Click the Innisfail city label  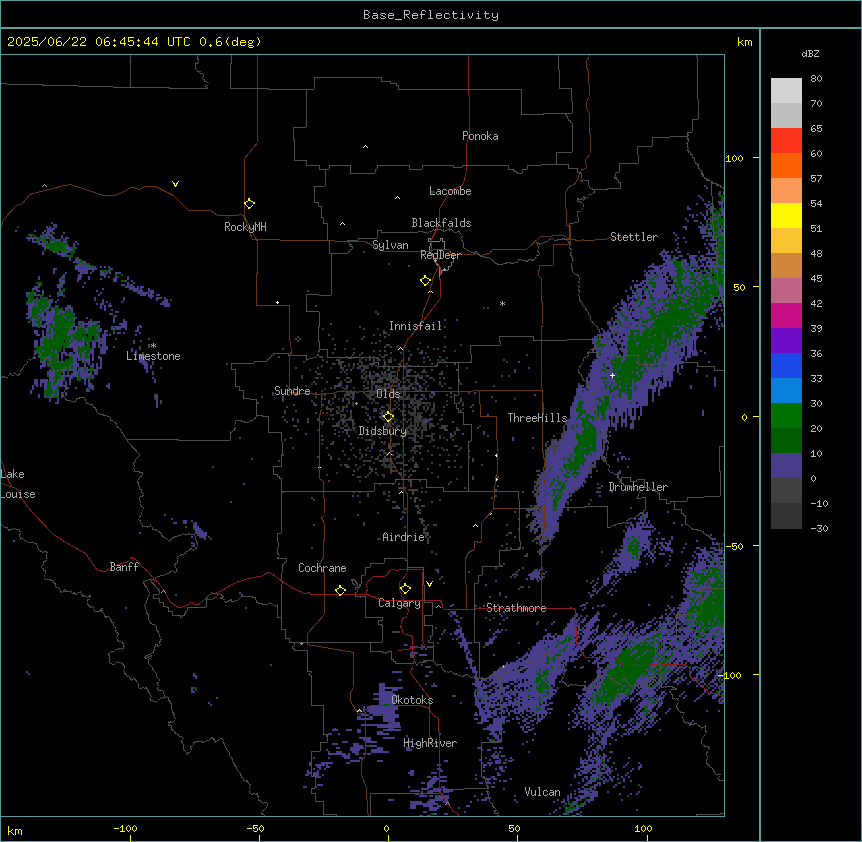(415, 326)
